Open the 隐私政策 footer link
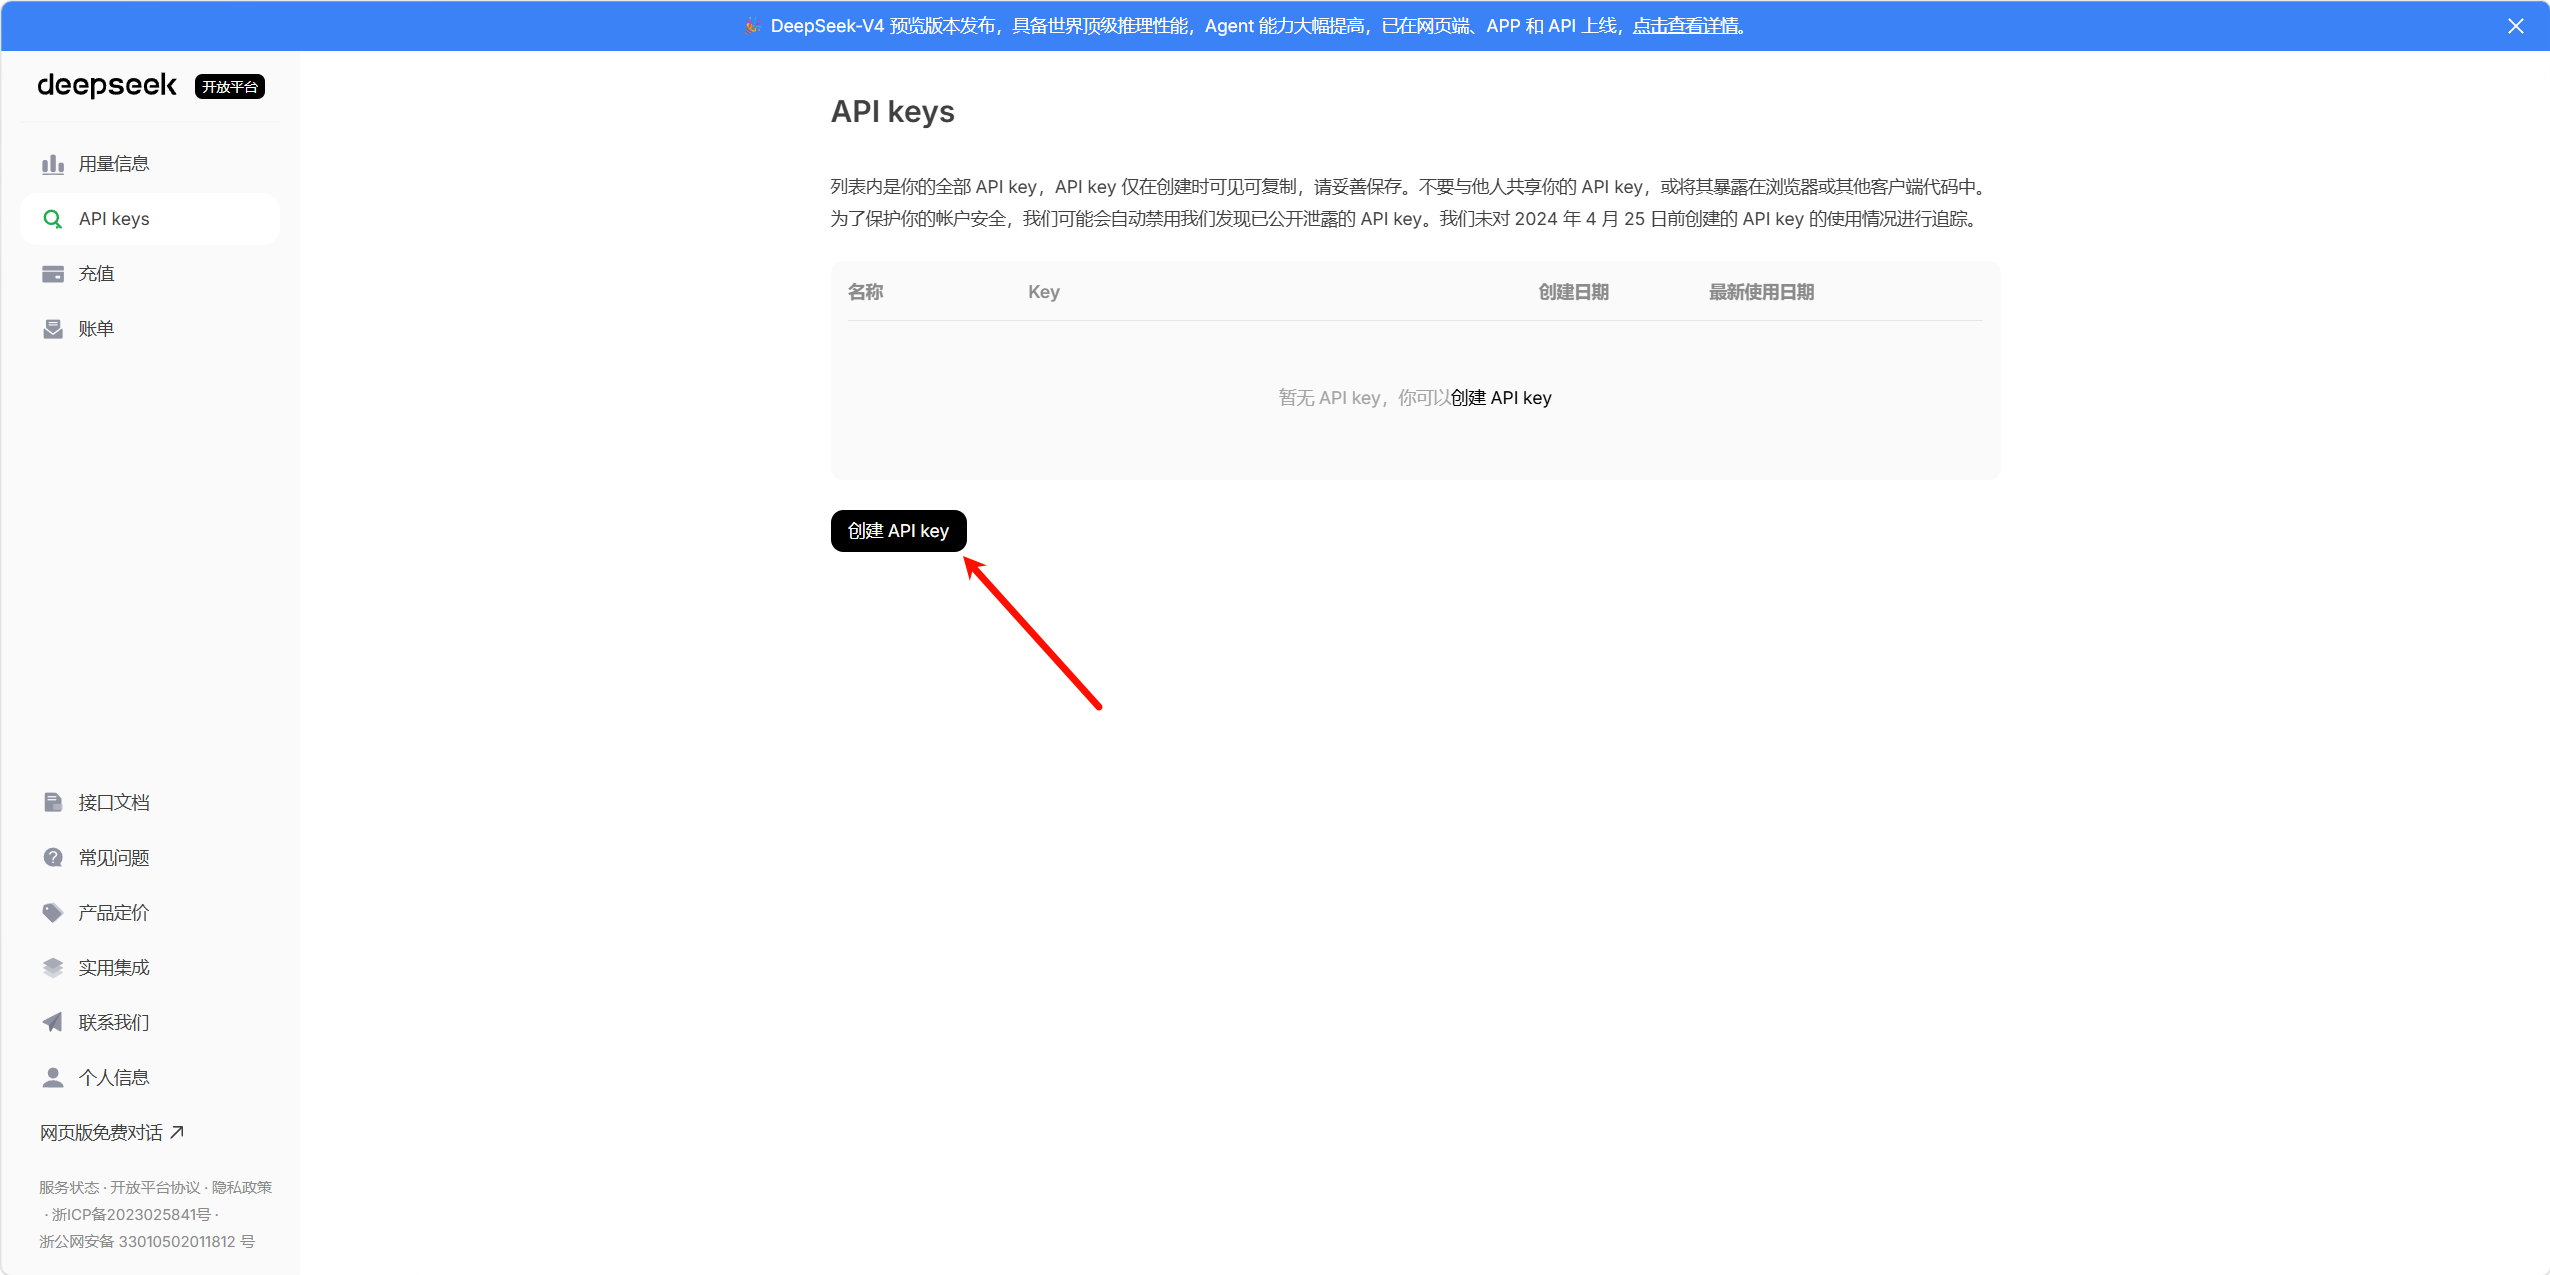 (241, 1188)
